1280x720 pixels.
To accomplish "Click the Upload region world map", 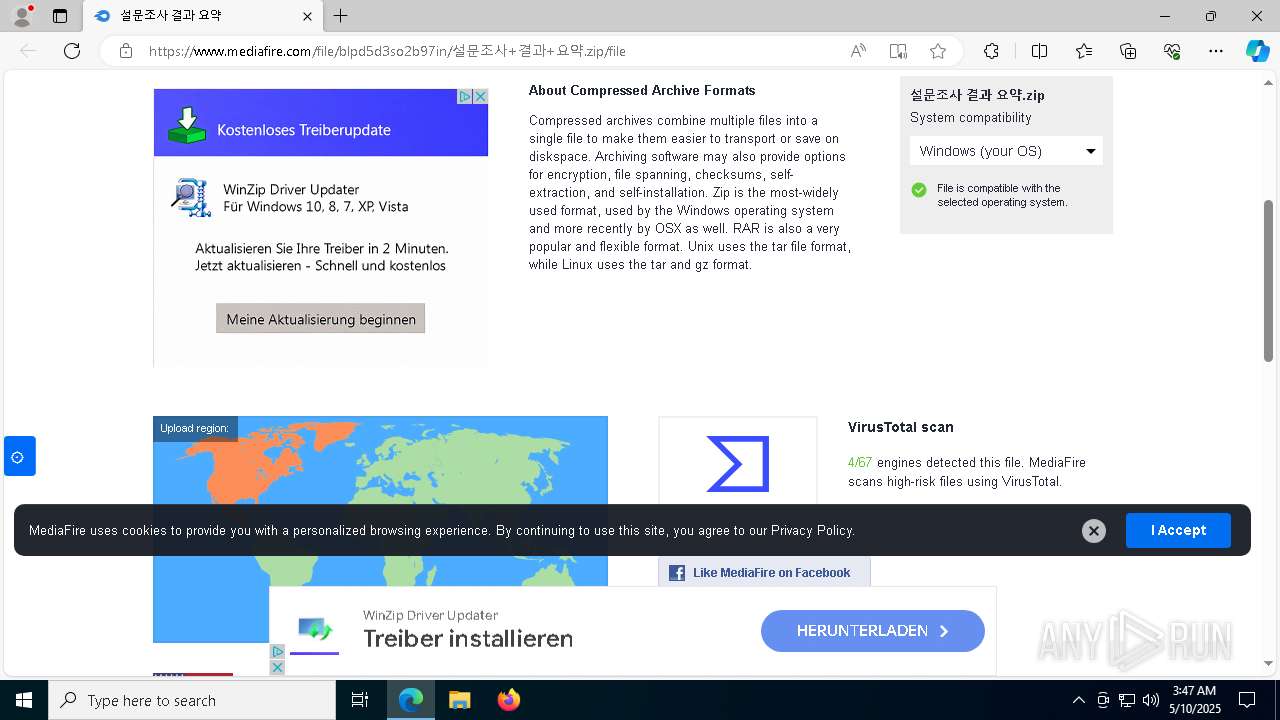I will point(380,529).
